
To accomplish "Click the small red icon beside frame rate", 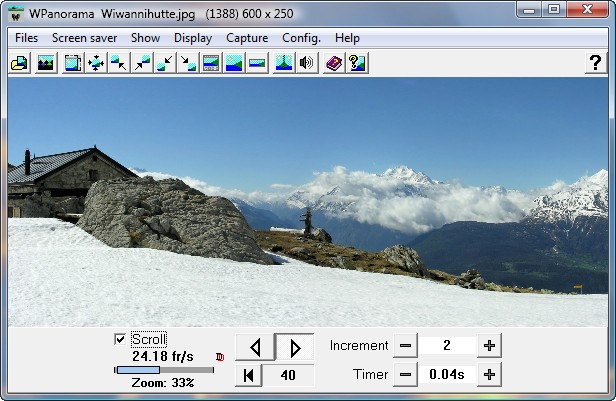I will point(220,356).
